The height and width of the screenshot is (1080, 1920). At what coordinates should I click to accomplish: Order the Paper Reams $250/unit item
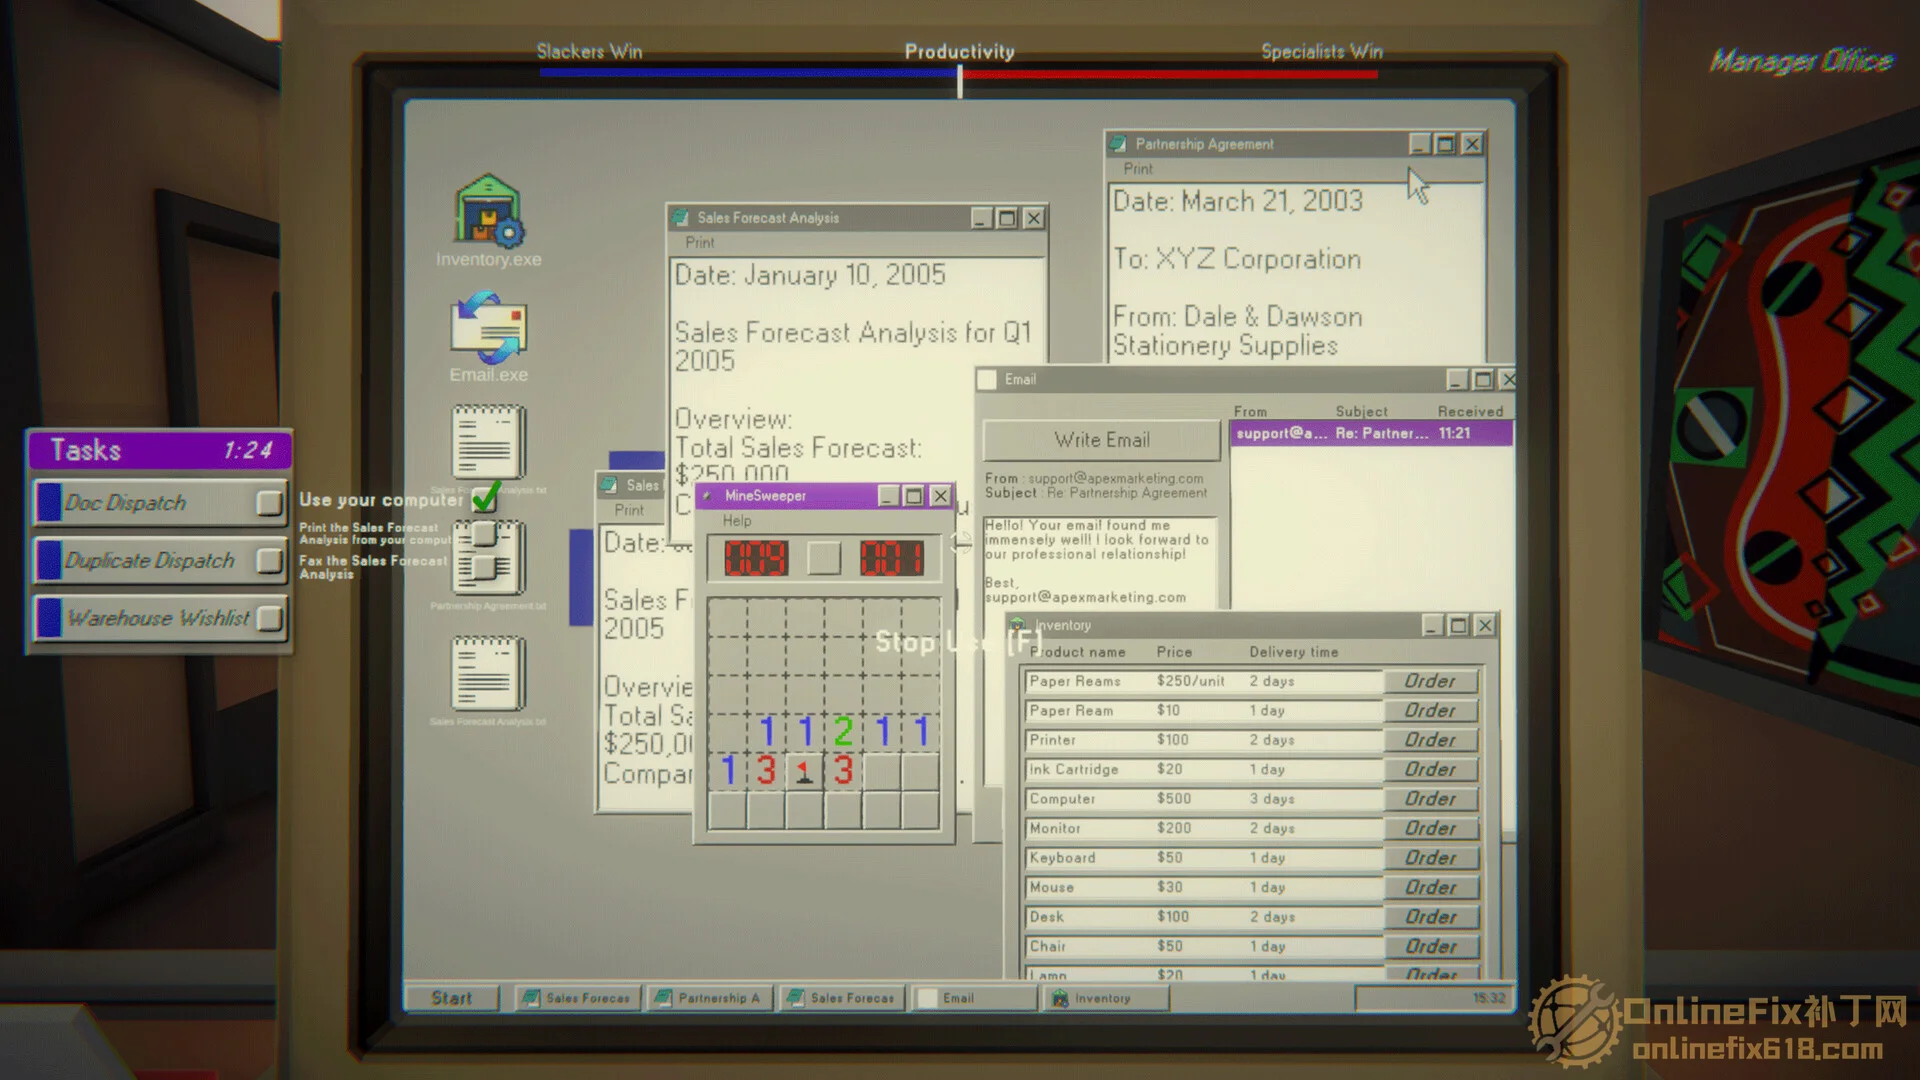coord(1431,681)
